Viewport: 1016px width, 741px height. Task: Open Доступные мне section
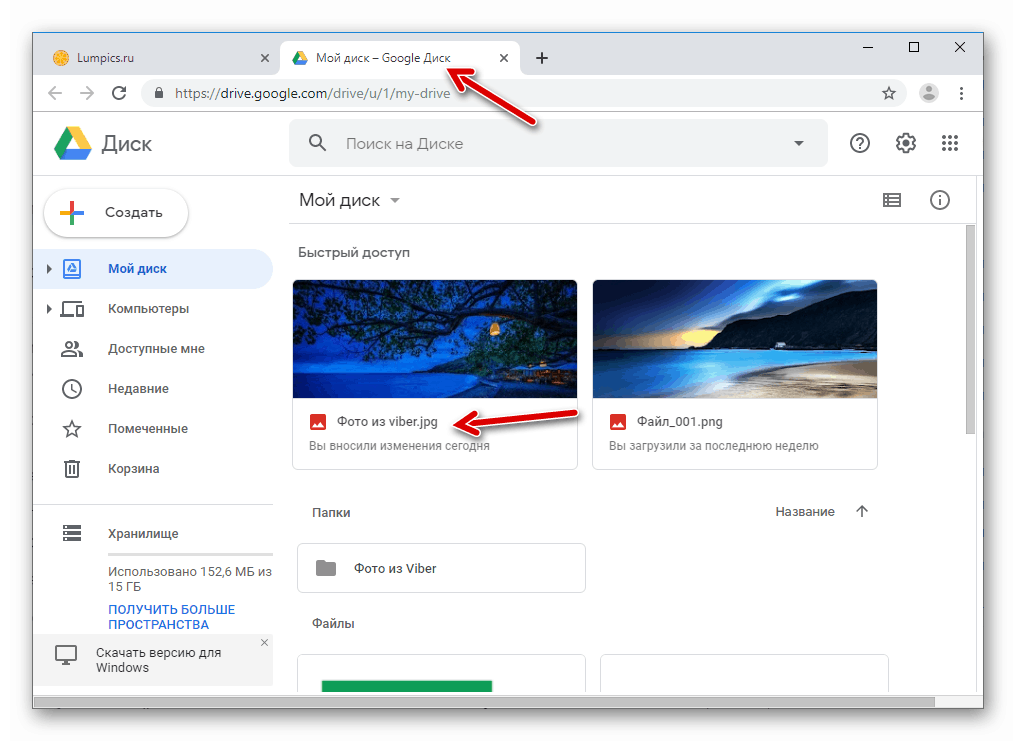point(156,349)
